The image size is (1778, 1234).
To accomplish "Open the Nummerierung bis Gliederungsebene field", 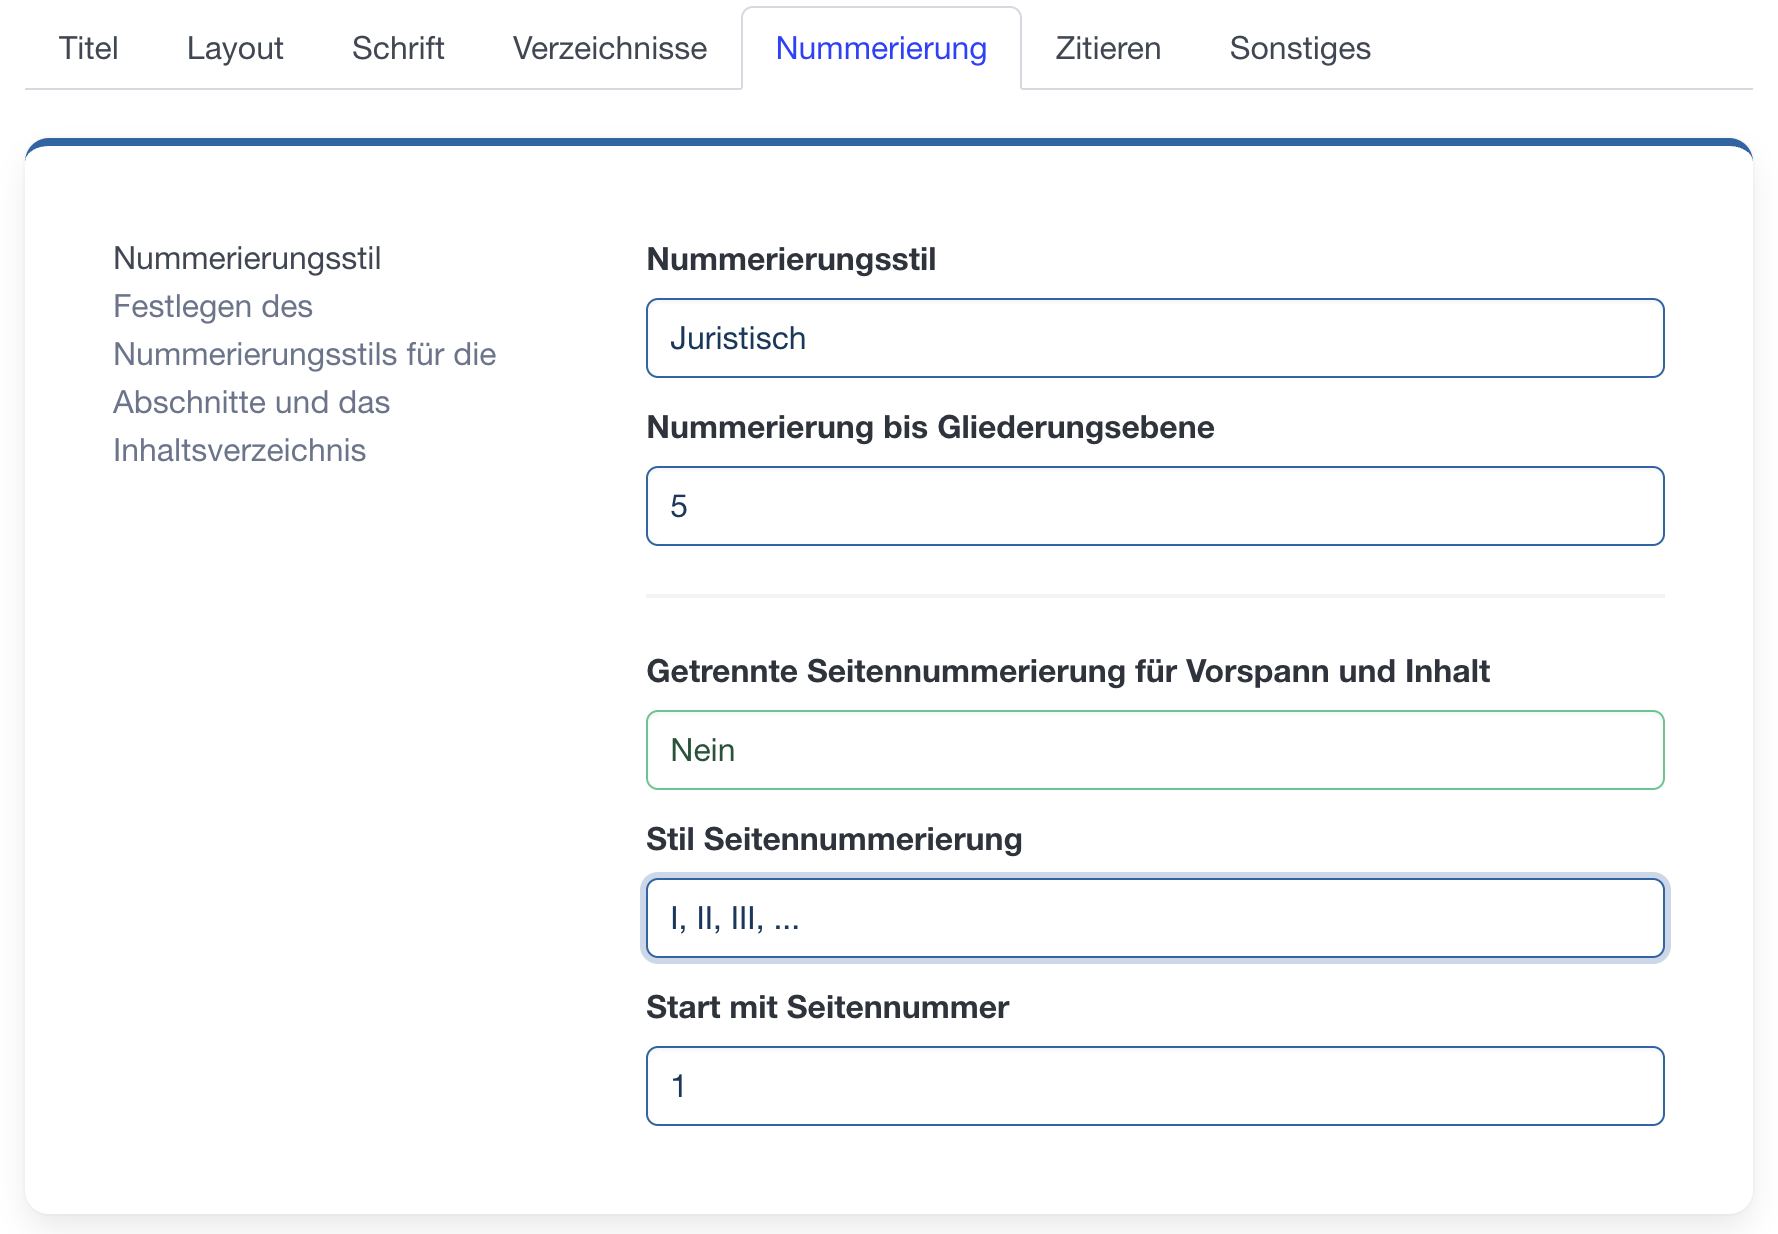I will 1155,506.
